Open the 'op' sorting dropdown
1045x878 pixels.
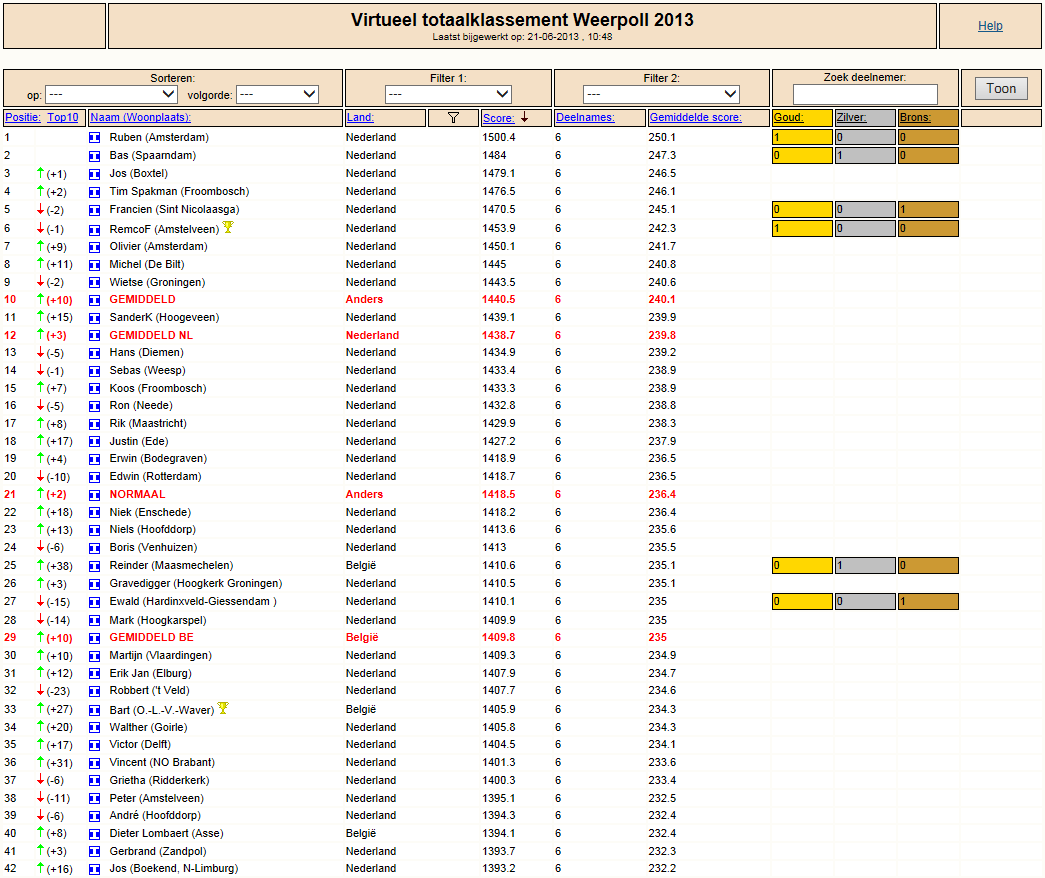click(111, 94)
